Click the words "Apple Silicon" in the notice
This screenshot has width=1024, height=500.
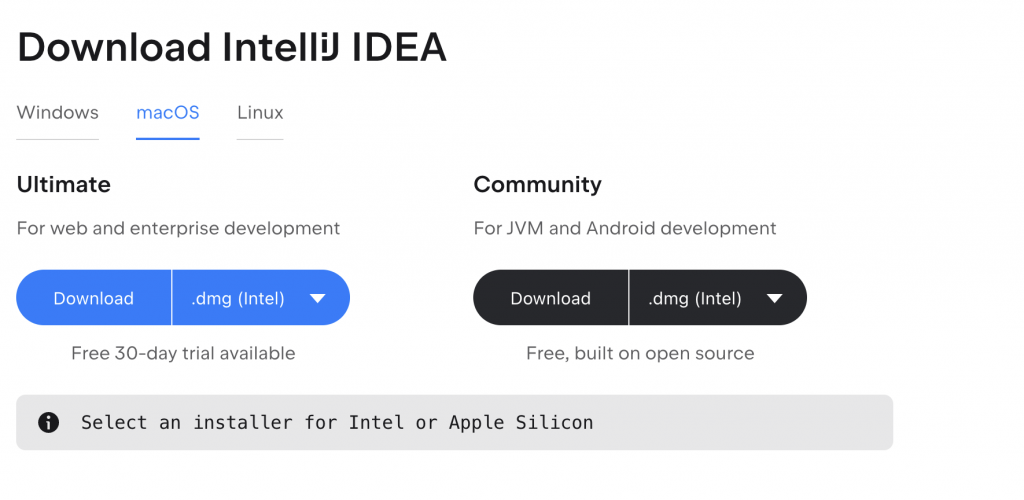[x=521, y=423]
